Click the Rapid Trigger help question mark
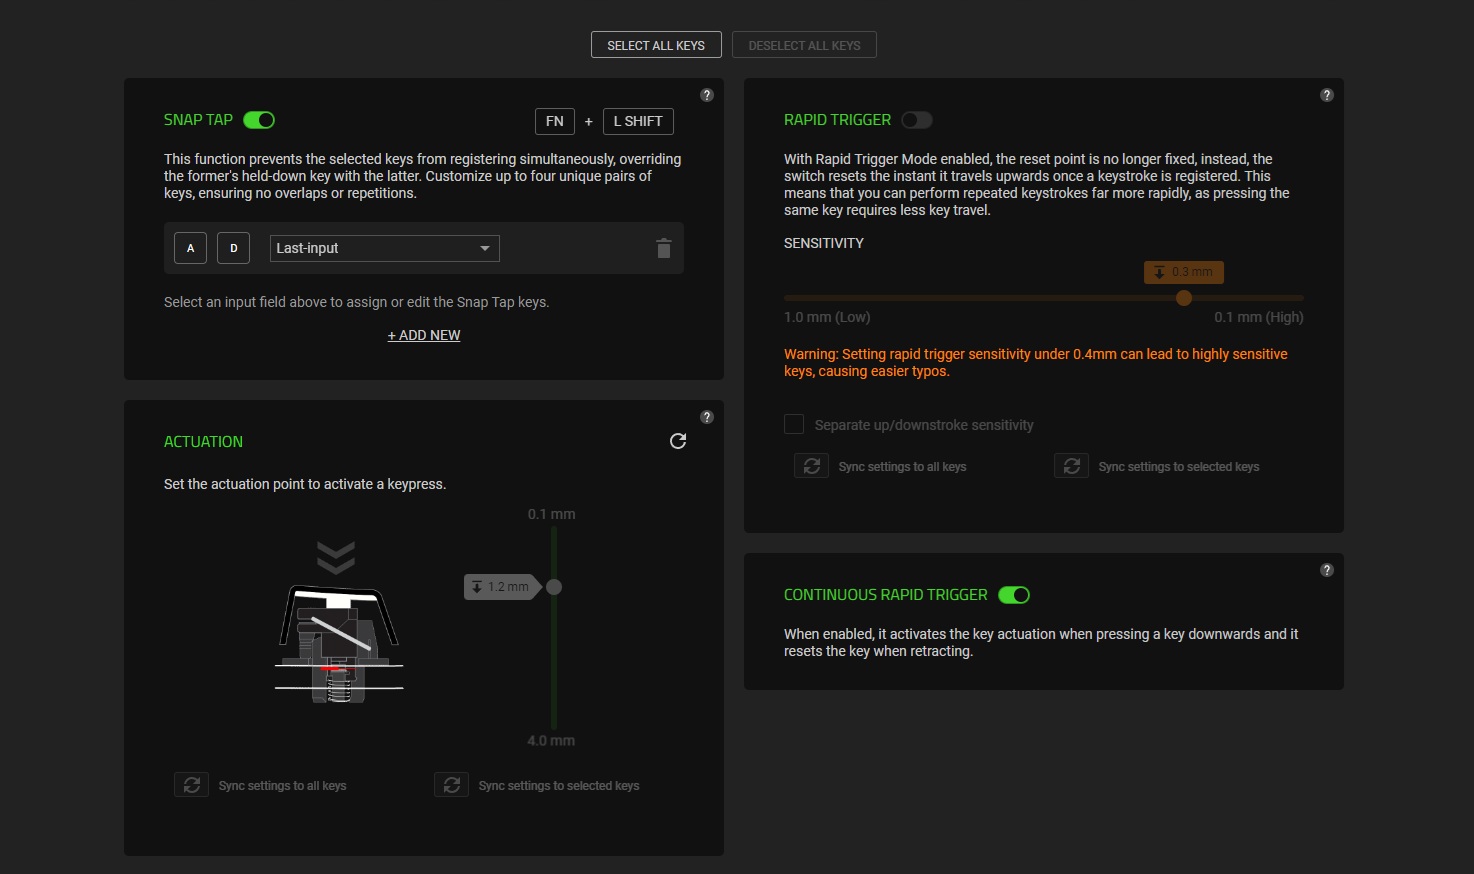The width and height of the screenshot is (1474, 874). click(x=1327, y=95)
